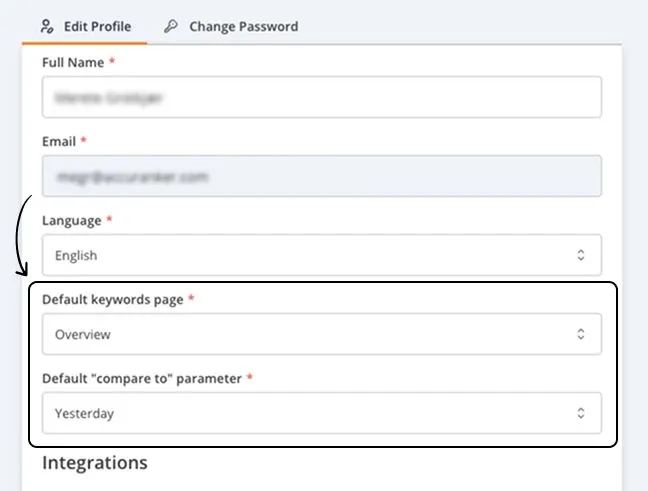Viewport: 648px width, 491px height.
Task: Click the key icon beside Change Password
Action: [x=171, y=27]
